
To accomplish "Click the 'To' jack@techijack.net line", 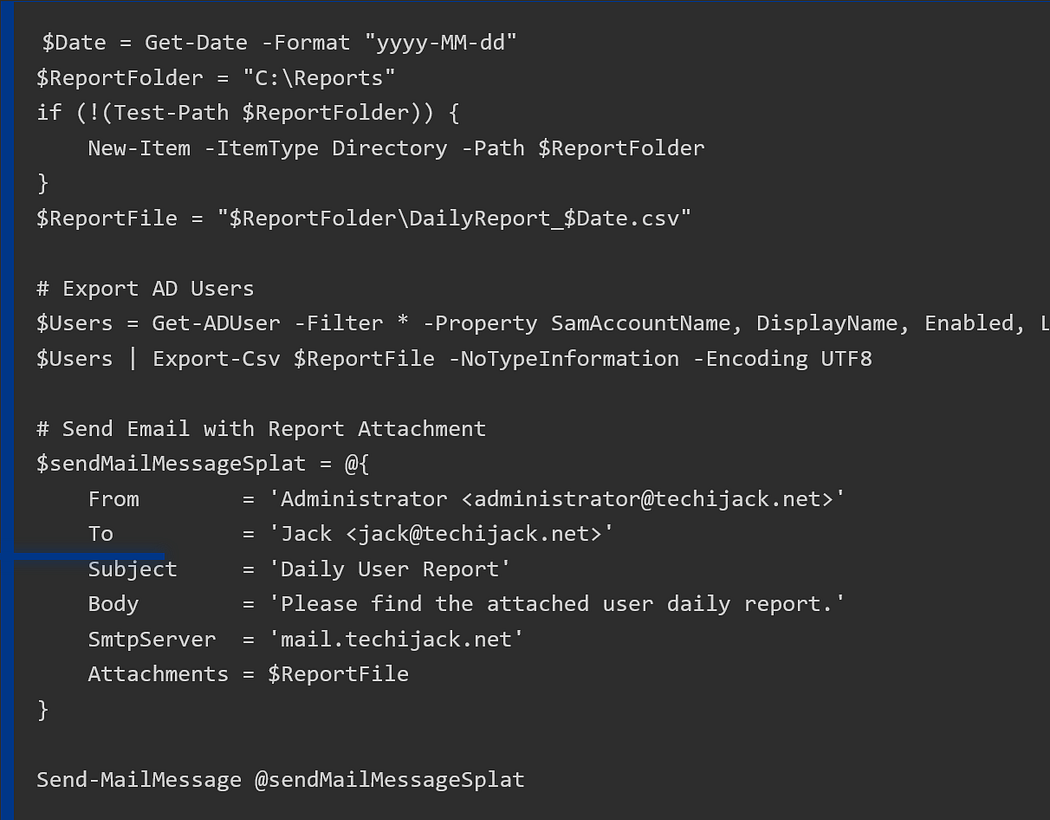I will pos(351,534).
